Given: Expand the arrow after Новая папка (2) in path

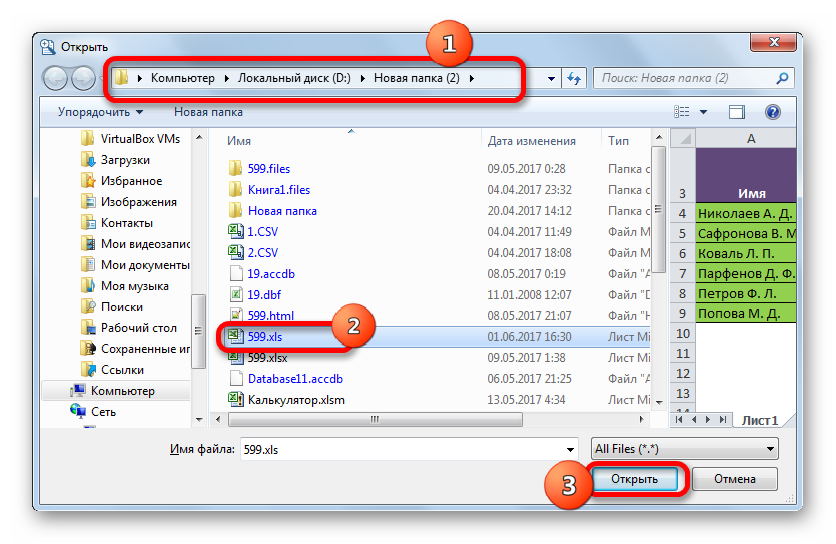Looking at the screenshot, I should tap(472, 78).
